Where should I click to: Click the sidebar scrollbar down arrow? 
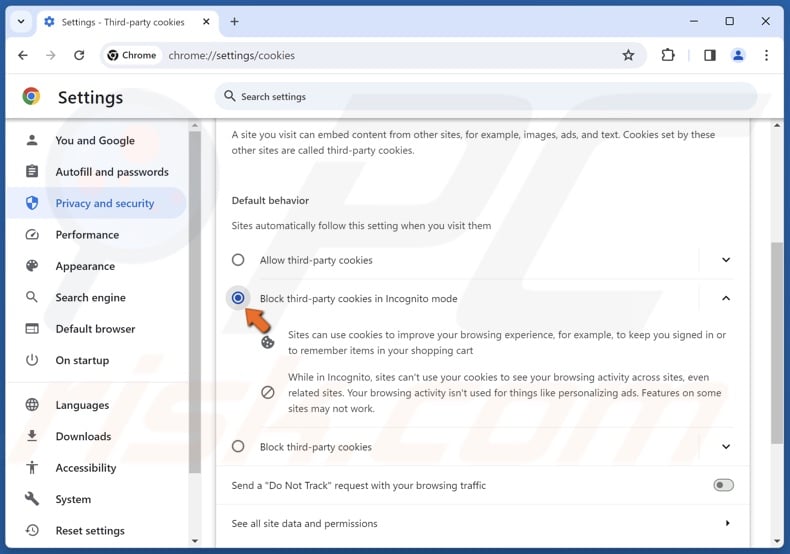(195, 541)
